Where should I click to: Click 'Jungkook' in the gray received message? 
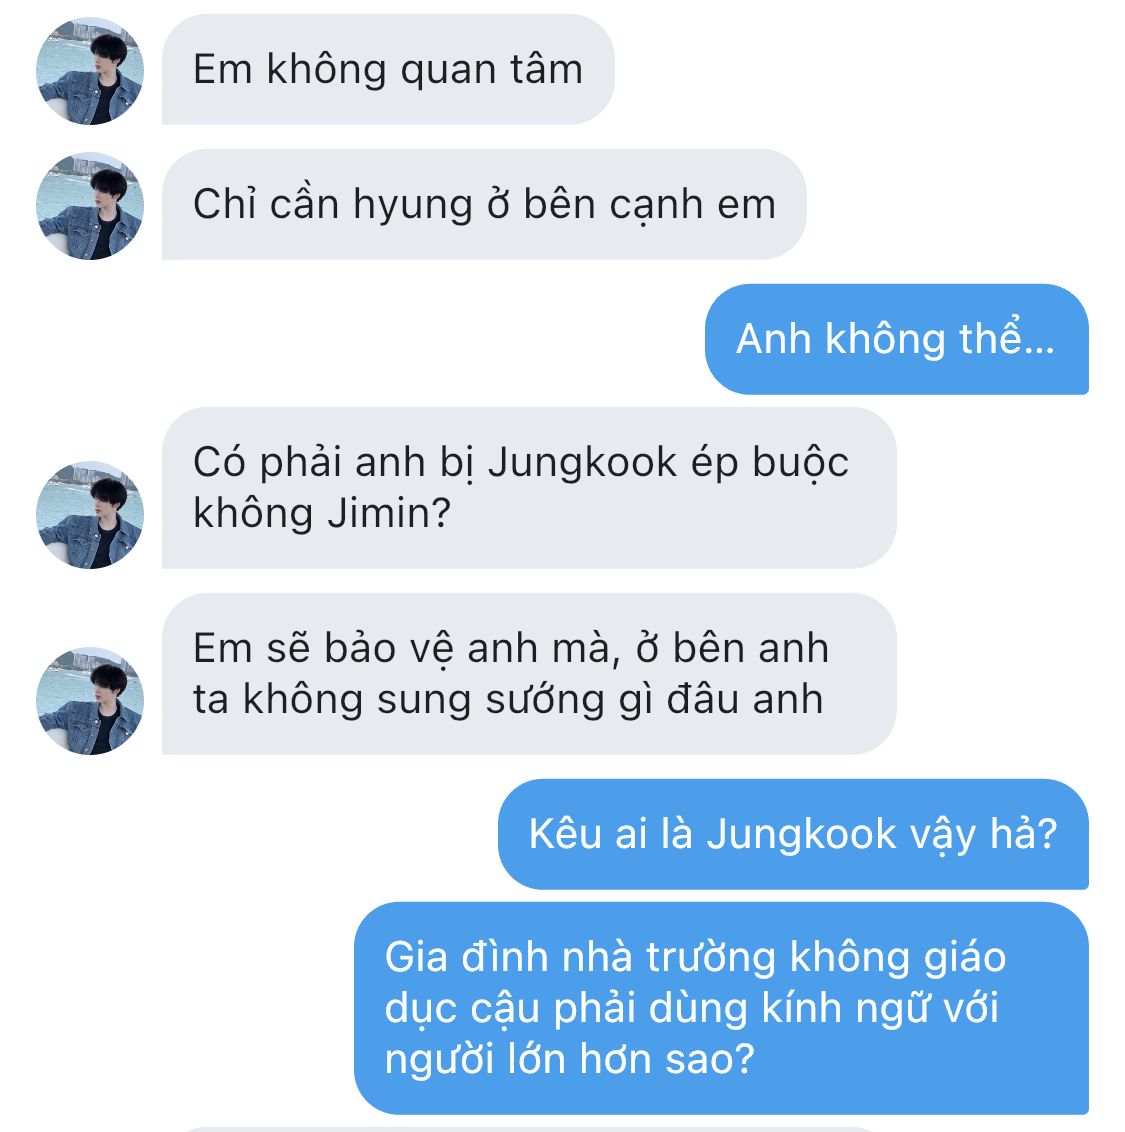pos(582,463)
